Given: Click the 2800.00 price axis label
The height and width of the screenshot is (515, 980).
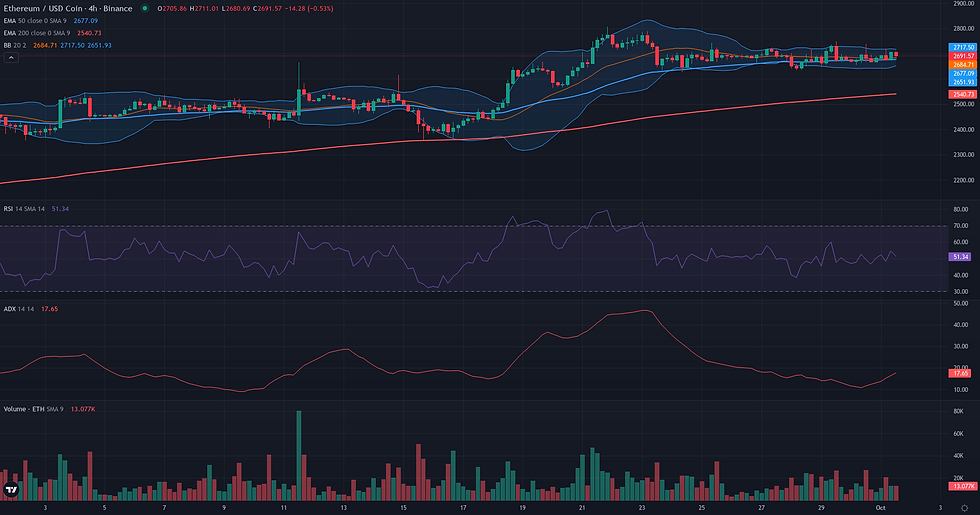Looking at the screenshot, I should [x=964, y=29].
